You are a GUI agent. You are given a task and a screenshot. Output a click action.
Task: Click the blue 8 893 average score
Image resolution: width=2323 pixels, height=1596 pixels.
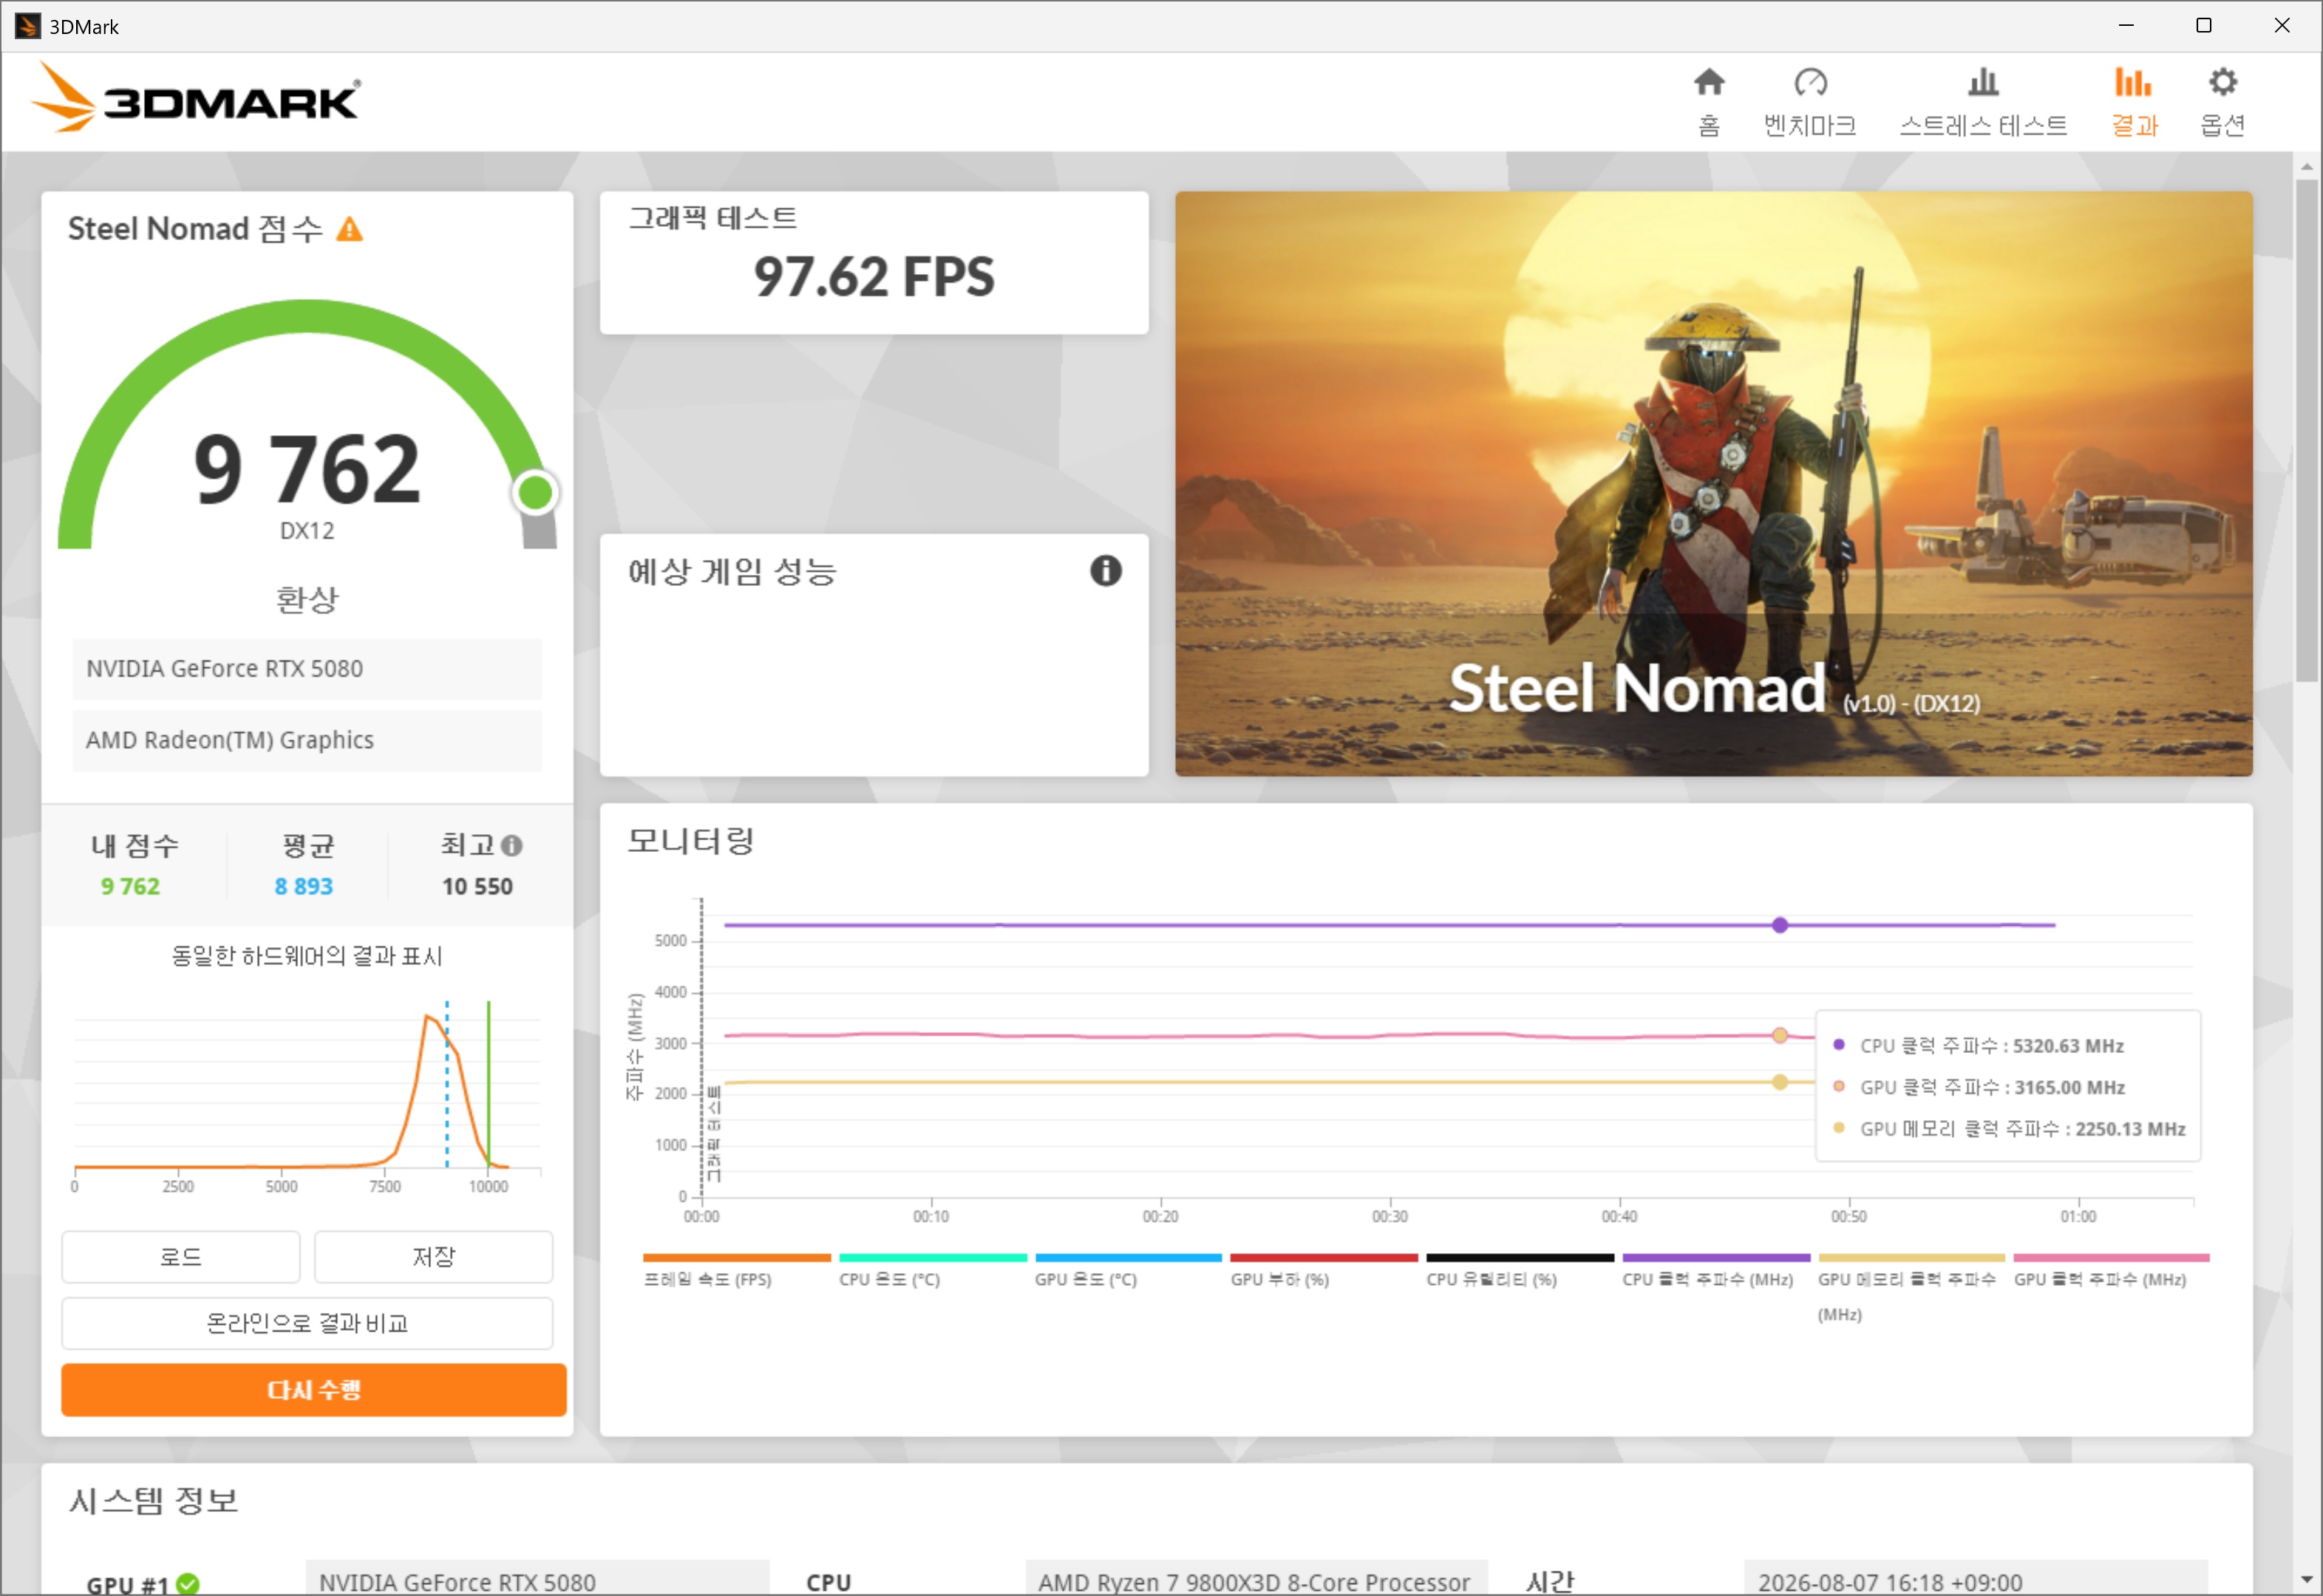(304, 886)
